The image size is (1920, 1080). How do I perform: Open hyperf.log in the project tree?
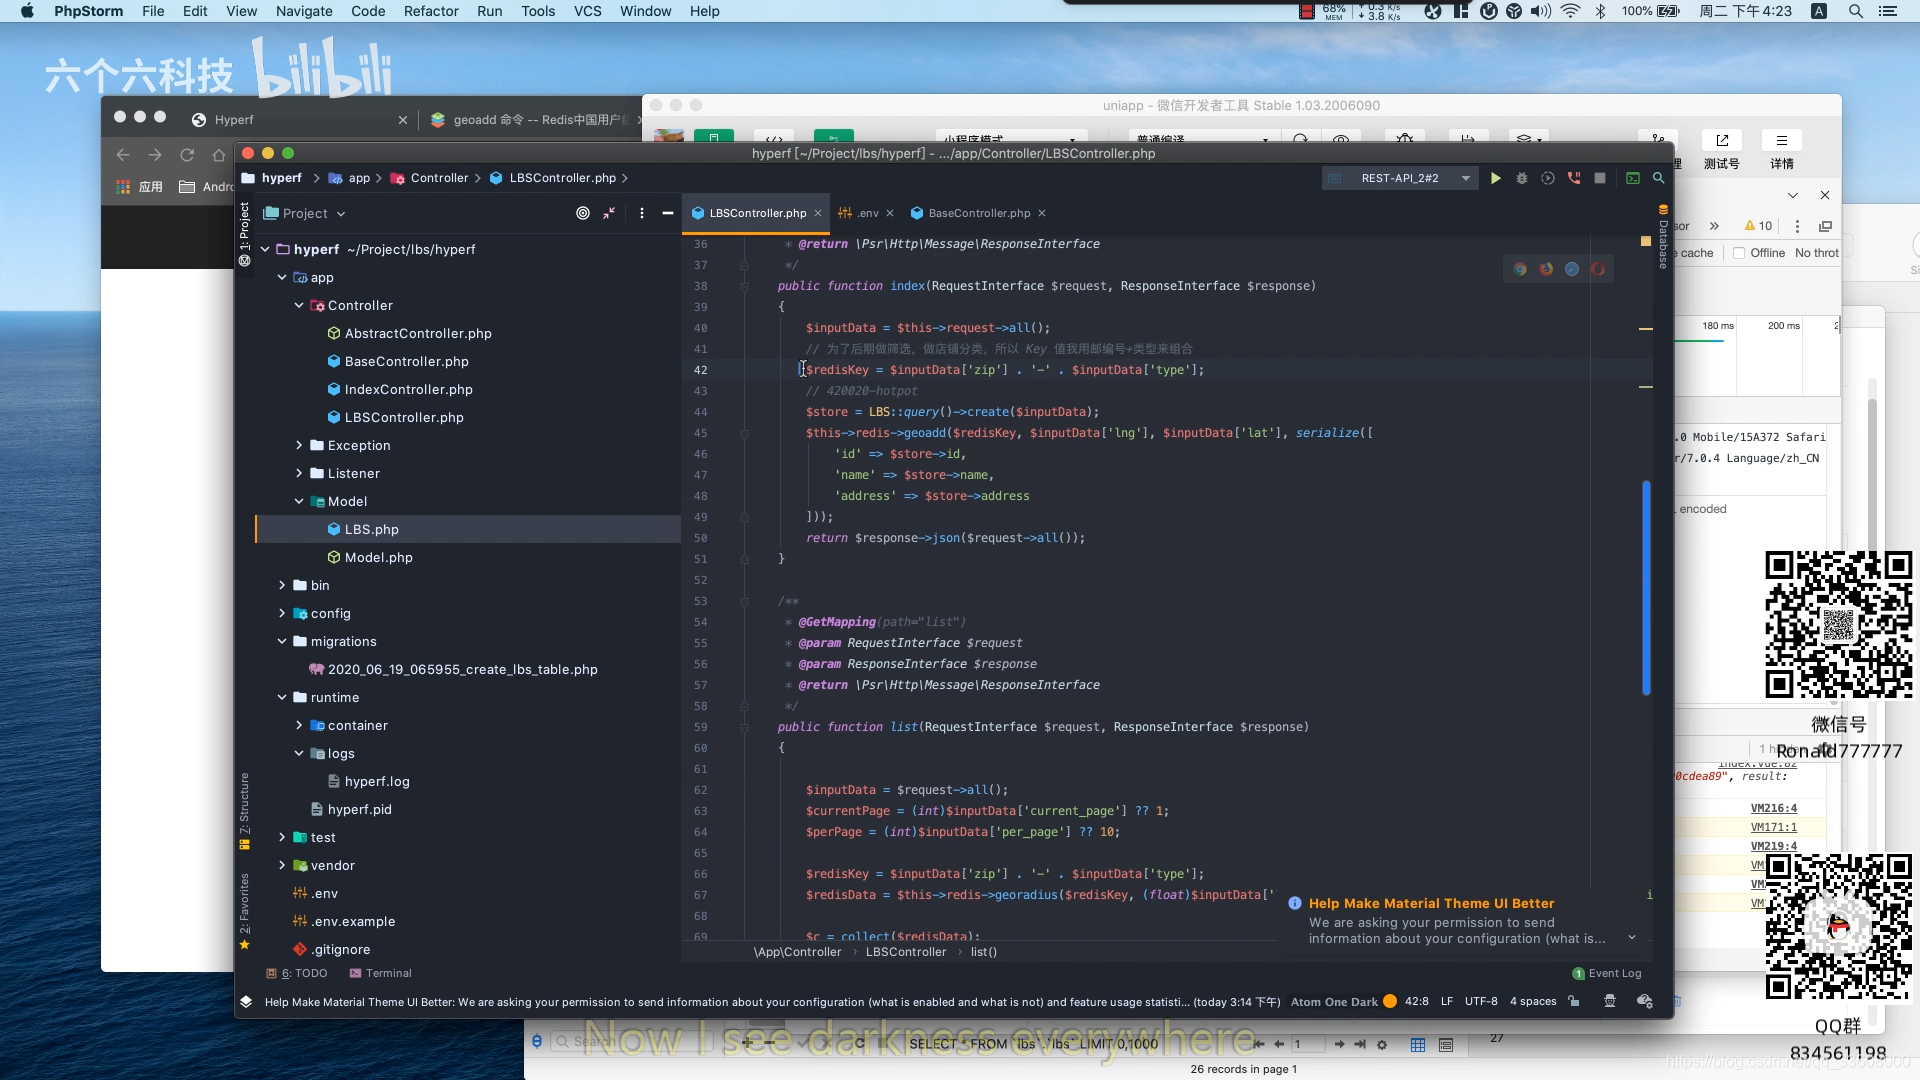(376, 781)
